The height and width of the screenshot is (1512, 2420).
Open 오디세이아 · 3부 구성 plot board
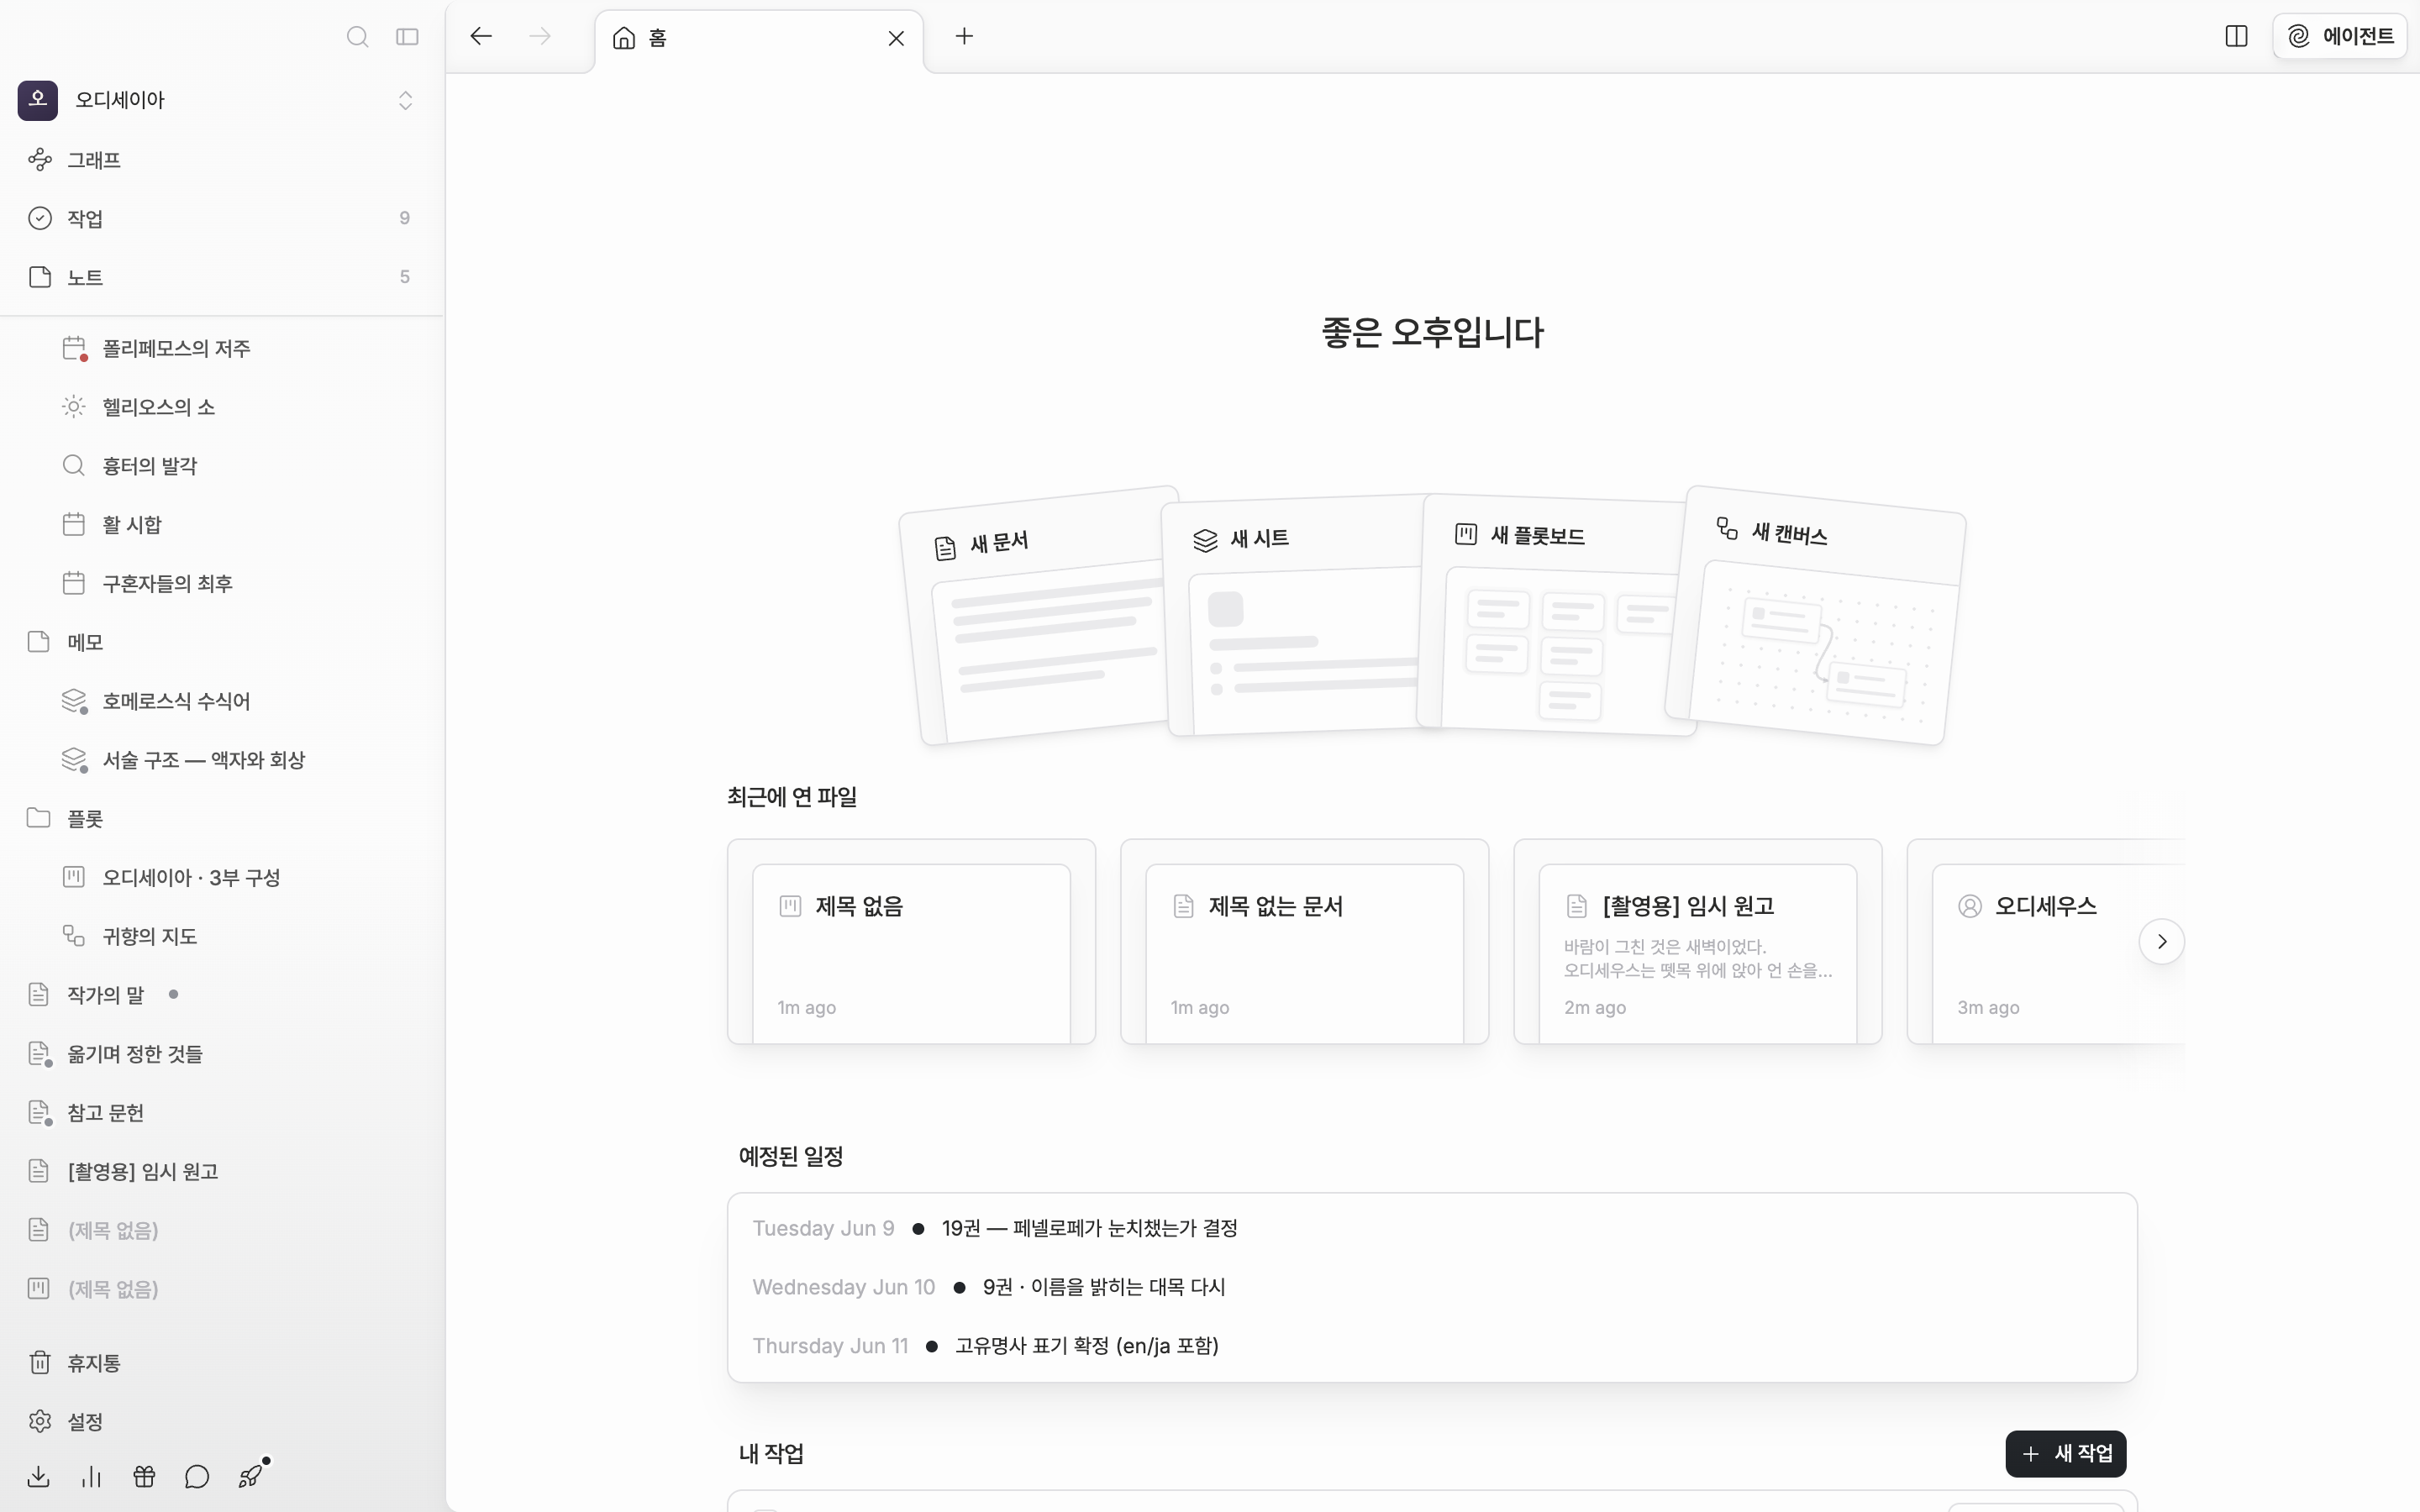(x=221, y=877)
